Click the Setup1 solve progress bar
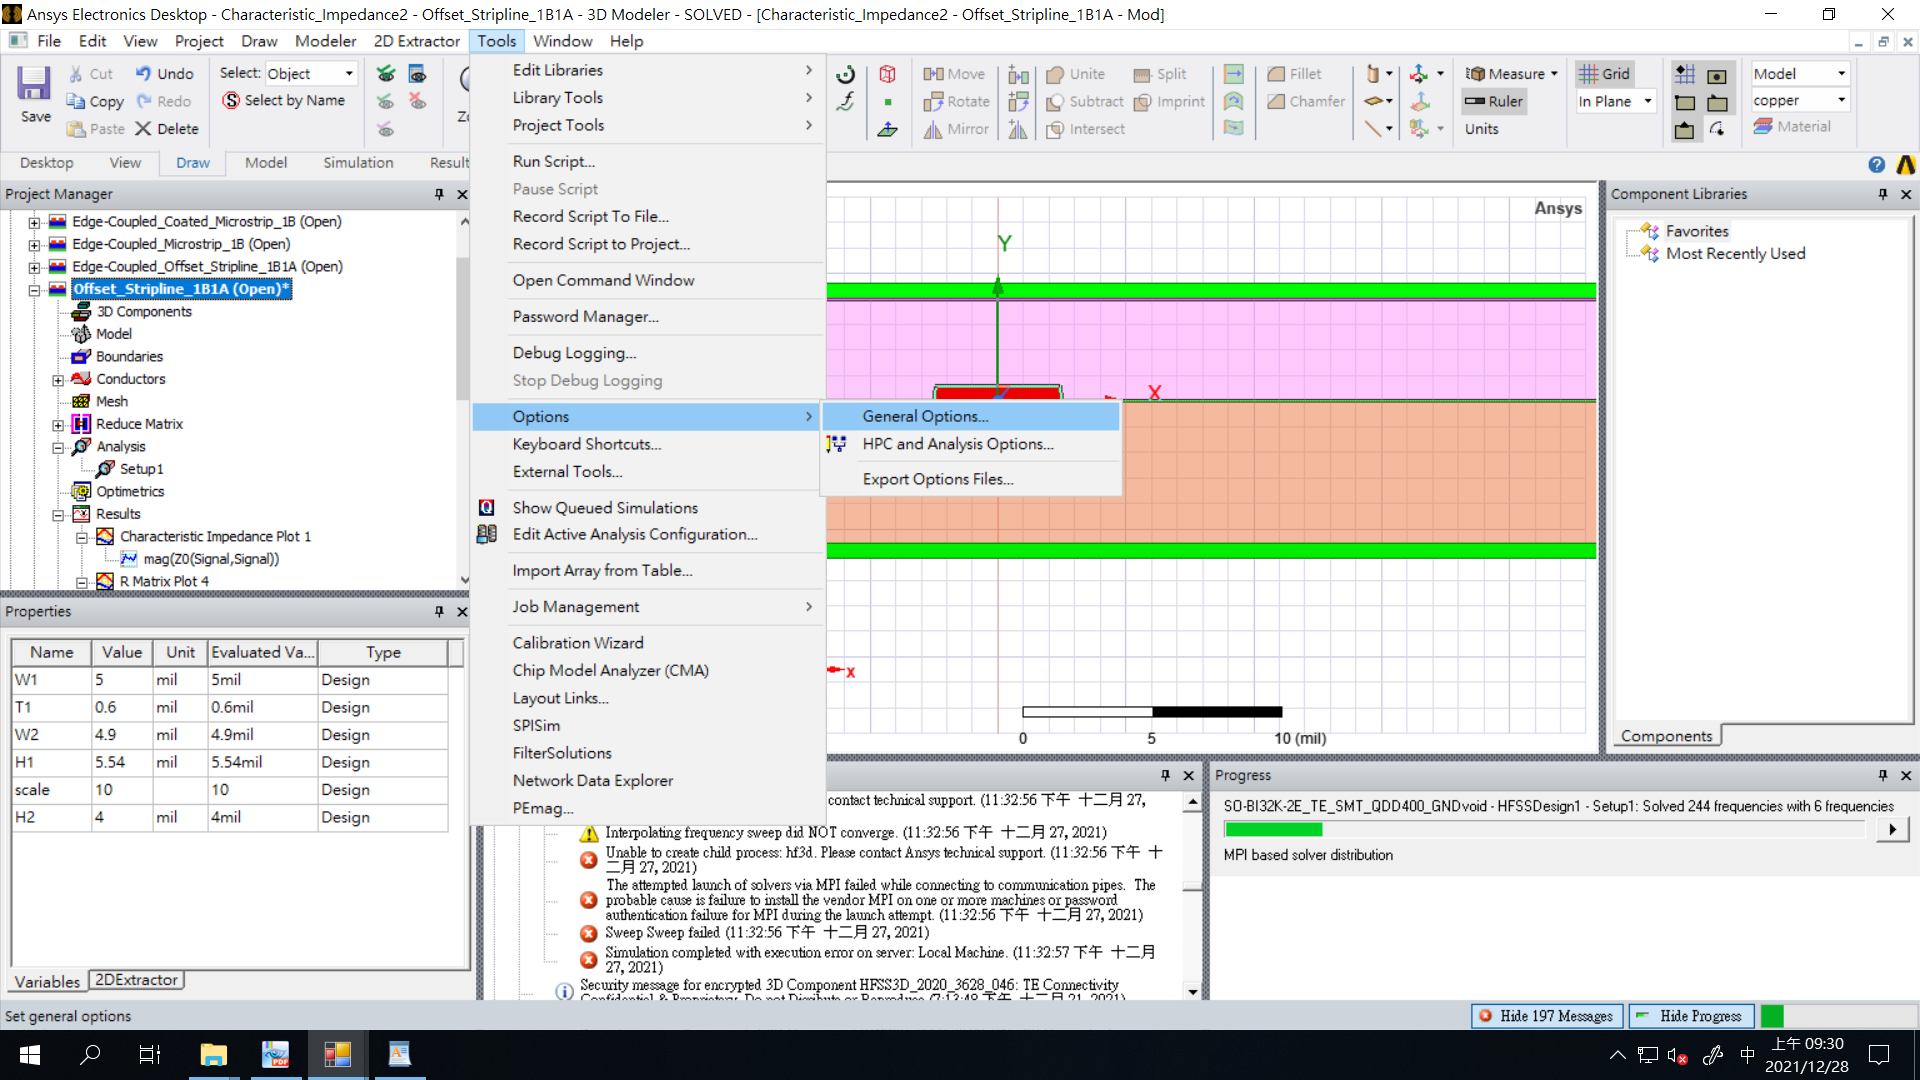Image resolution: width=1920 pixels, height=1080 pixels. click(x=1544, y=829)
